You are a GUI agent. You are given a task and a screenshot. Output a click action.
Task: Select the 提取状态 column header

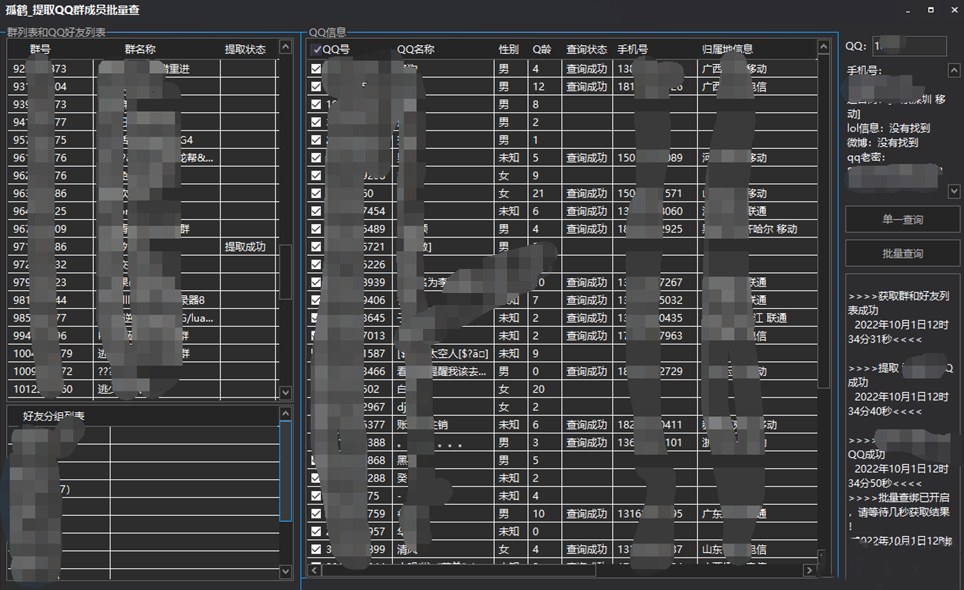[x=245, y=49]
